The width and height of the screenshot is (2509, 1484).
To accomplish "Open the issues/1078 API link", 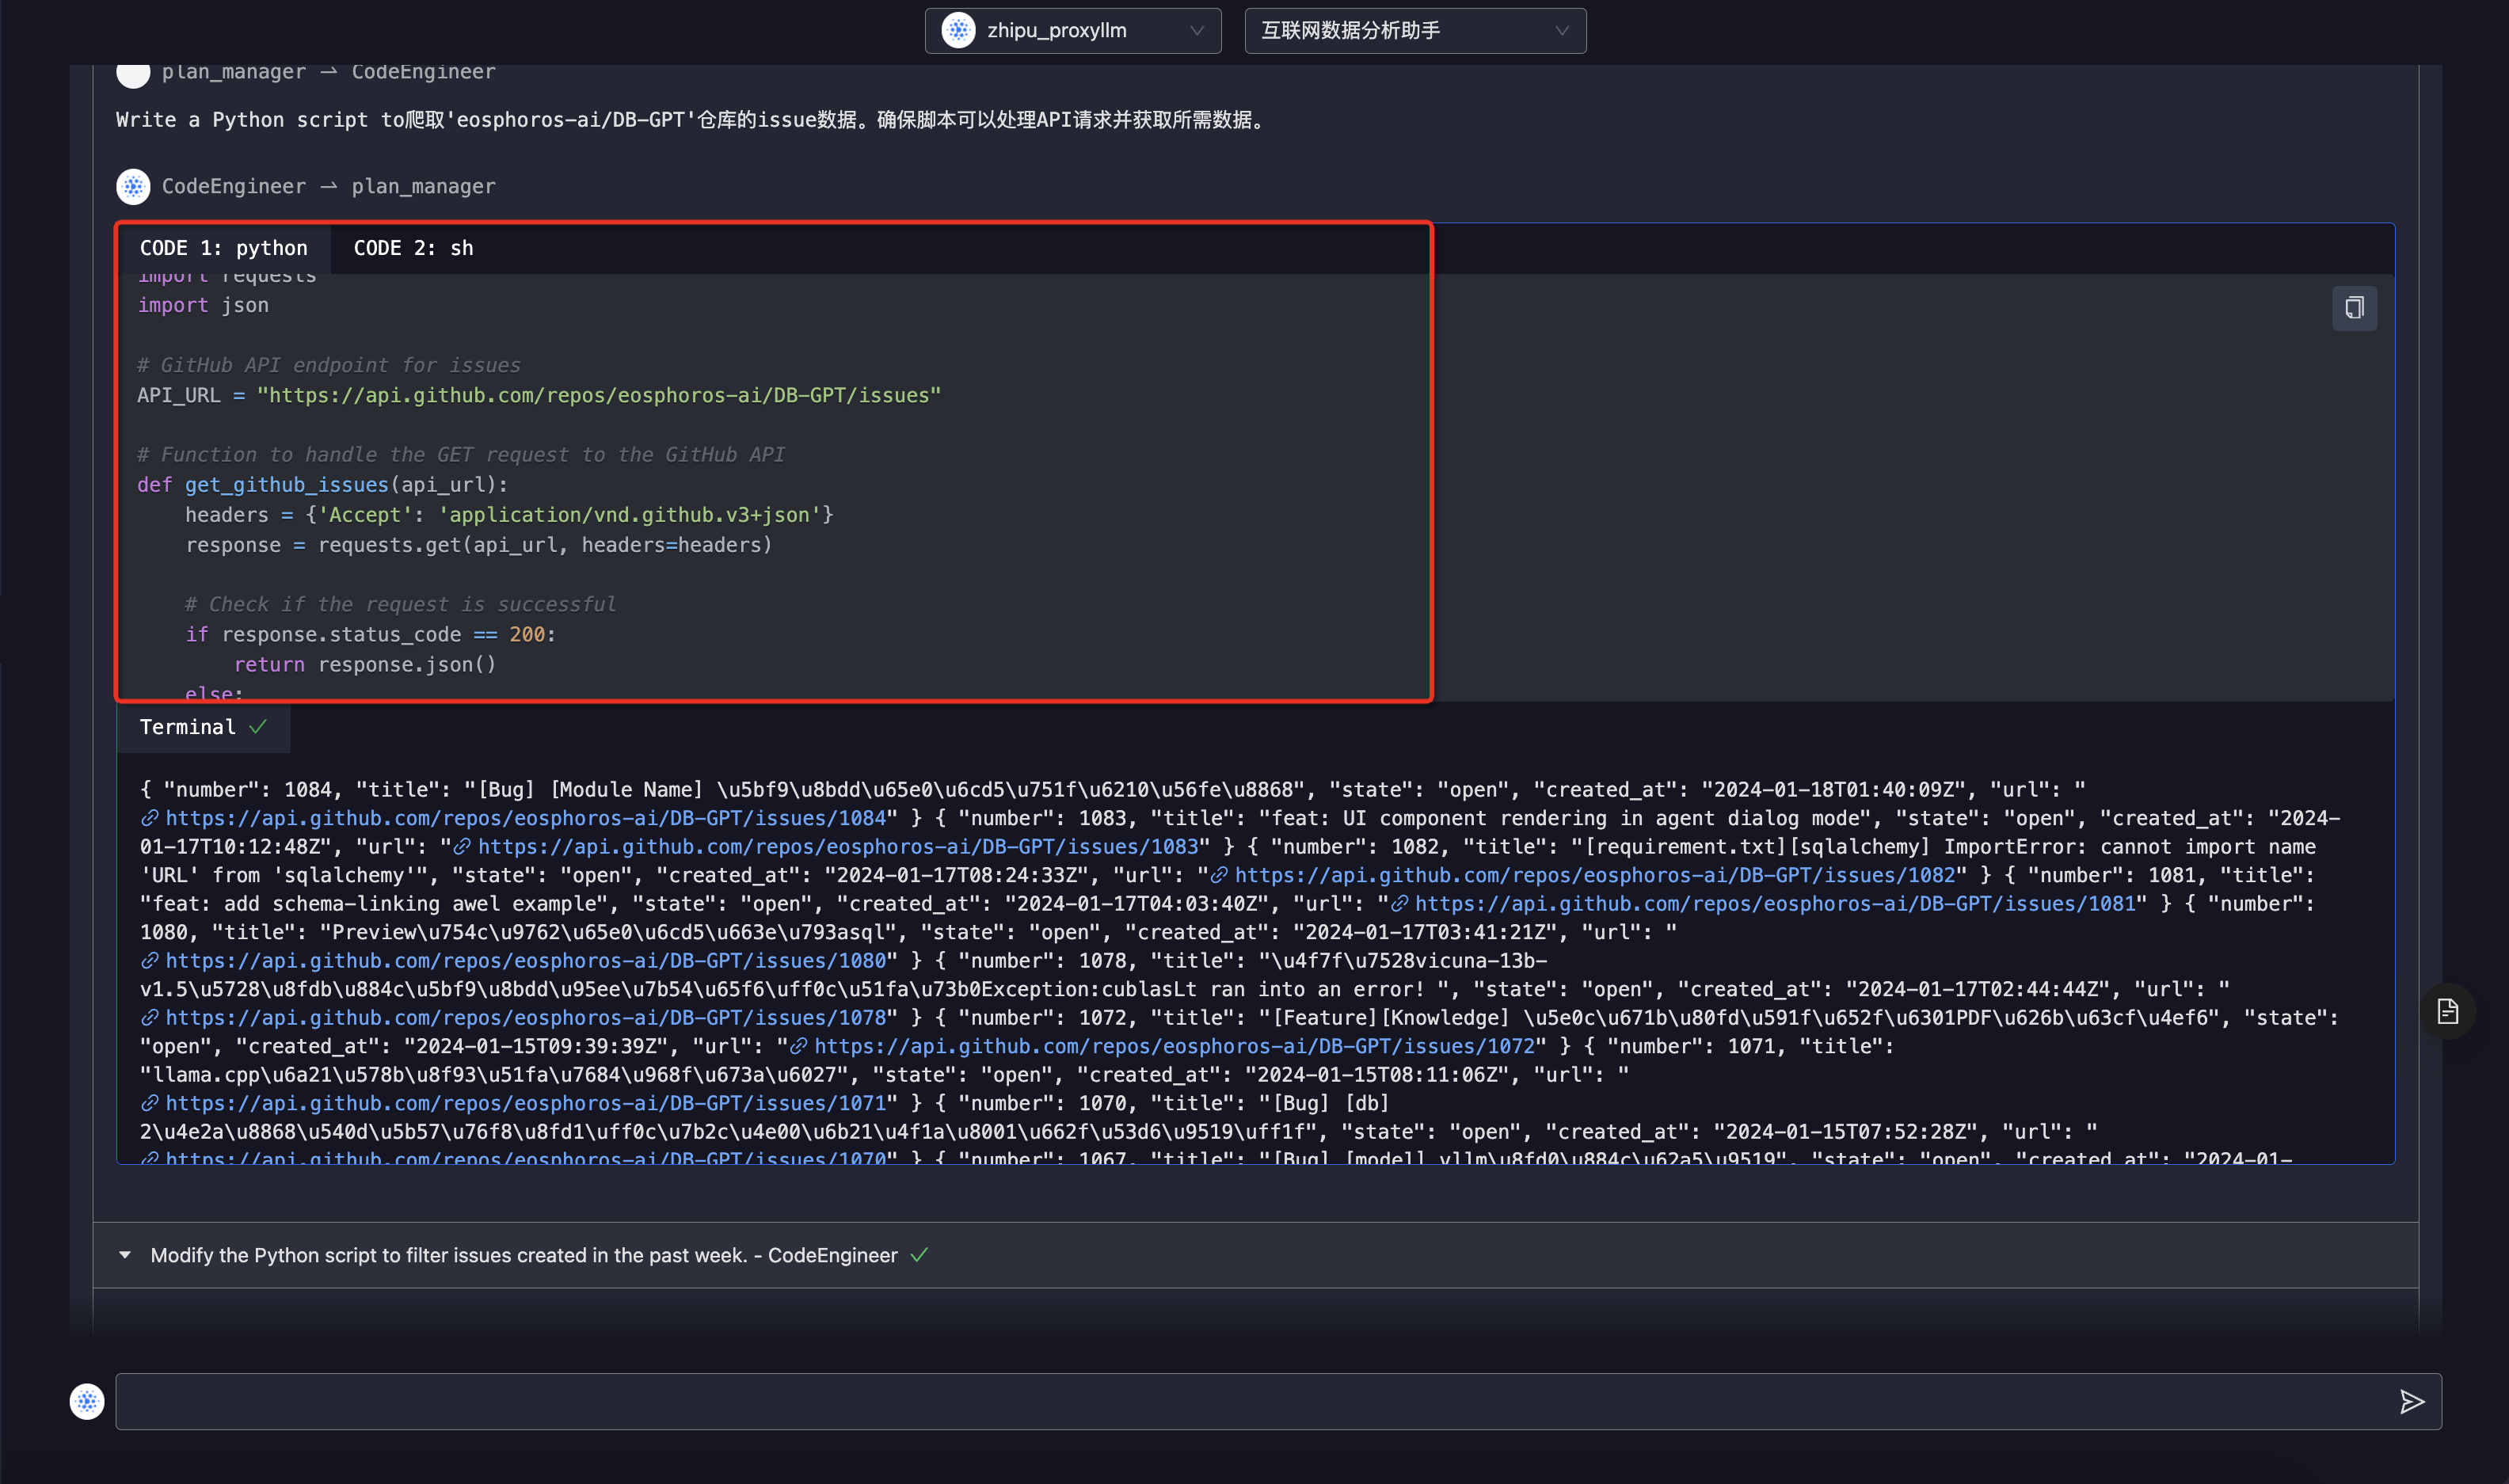I will pyautogui.click(x=525, y=1017).
